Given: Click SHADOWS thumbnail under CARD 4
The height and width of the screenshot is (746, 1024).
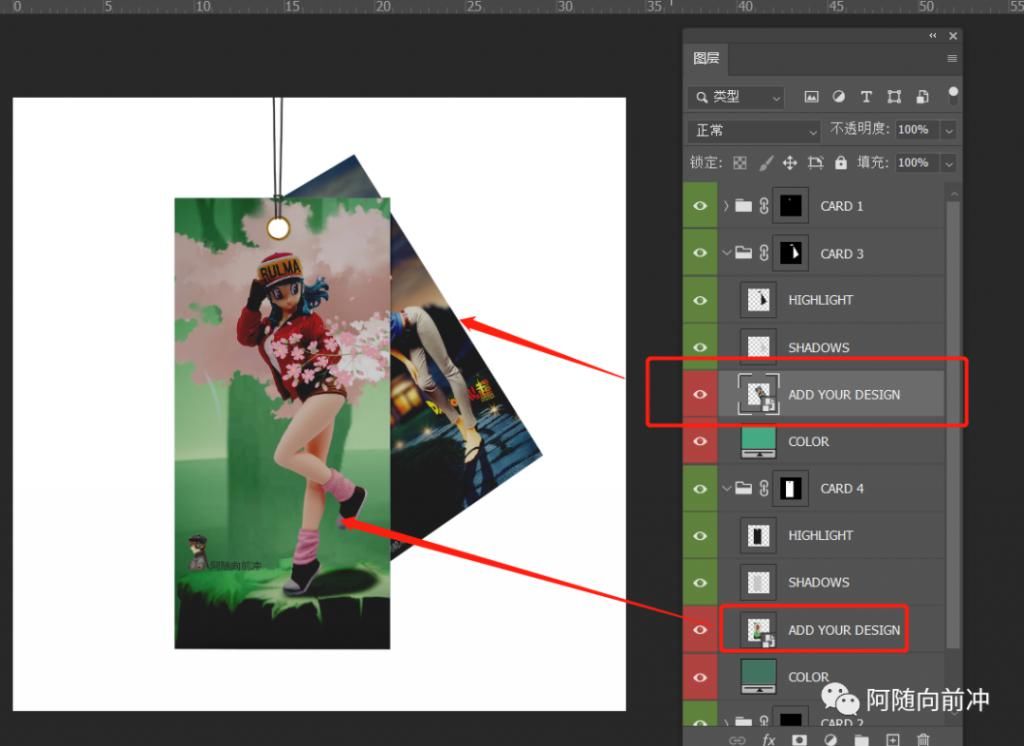Looking at the screenshot, I should pyautogui.click(x=758, y=583).
